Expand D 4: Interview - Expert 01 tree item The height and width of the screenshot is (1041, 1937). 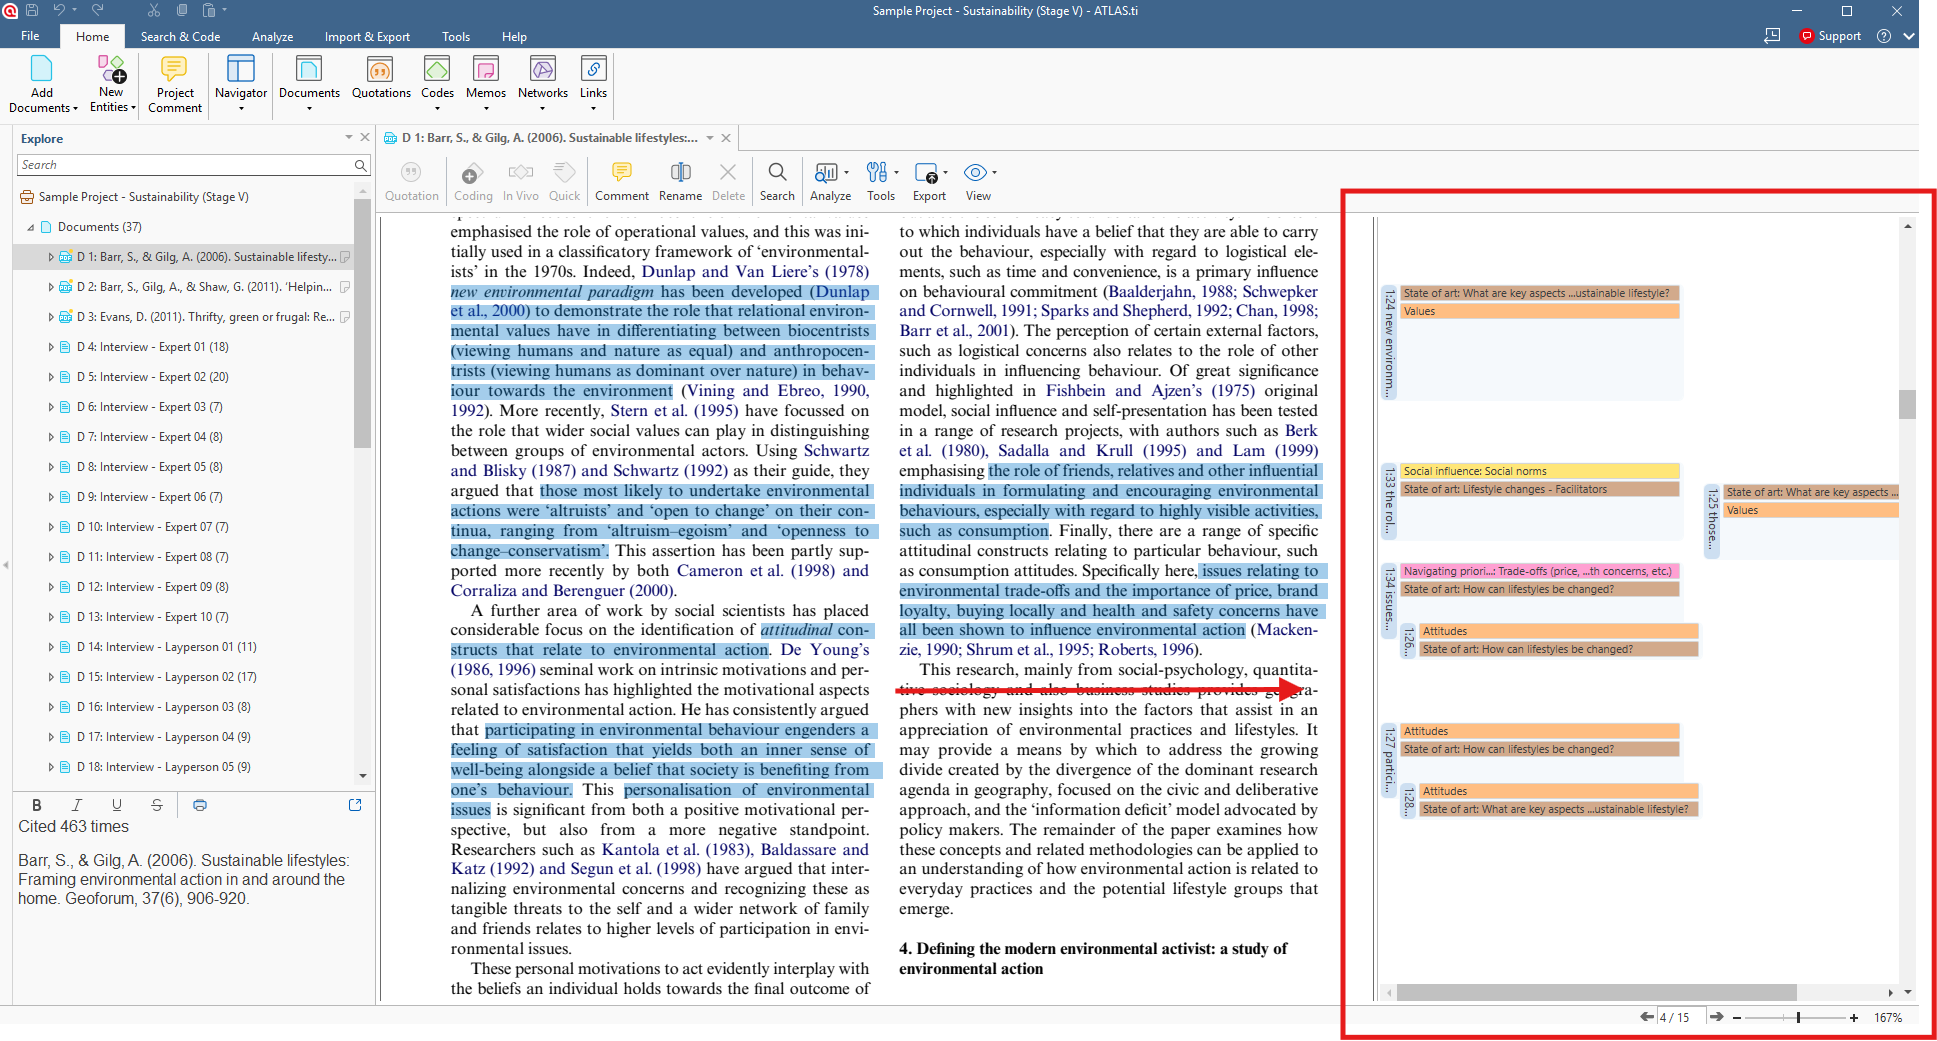(51, 347)
